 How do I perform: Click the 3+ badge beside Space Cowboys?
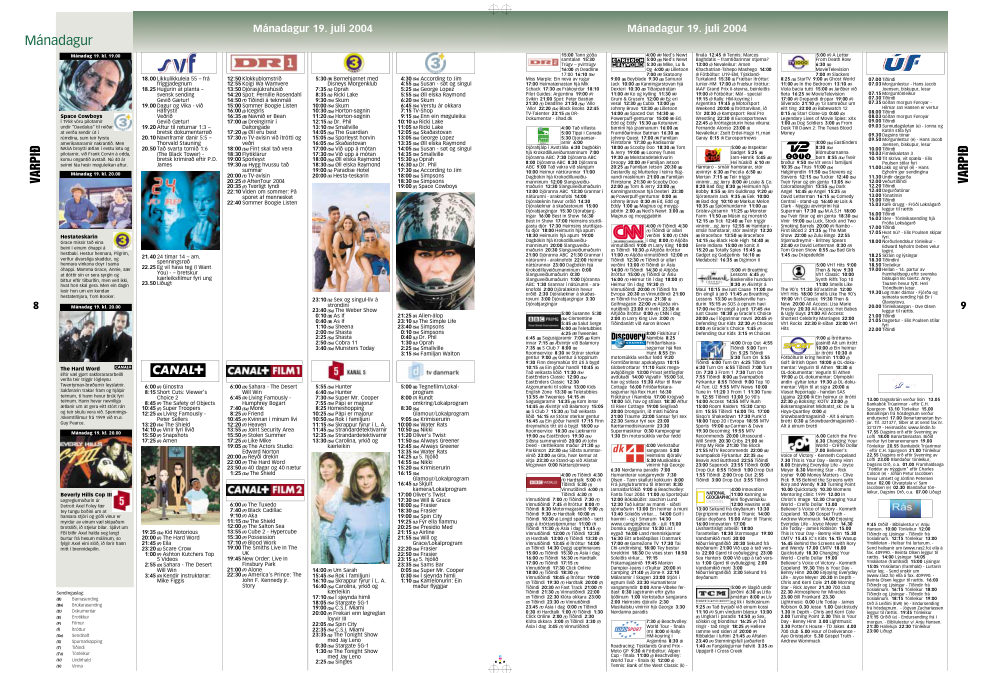(122, 120)
